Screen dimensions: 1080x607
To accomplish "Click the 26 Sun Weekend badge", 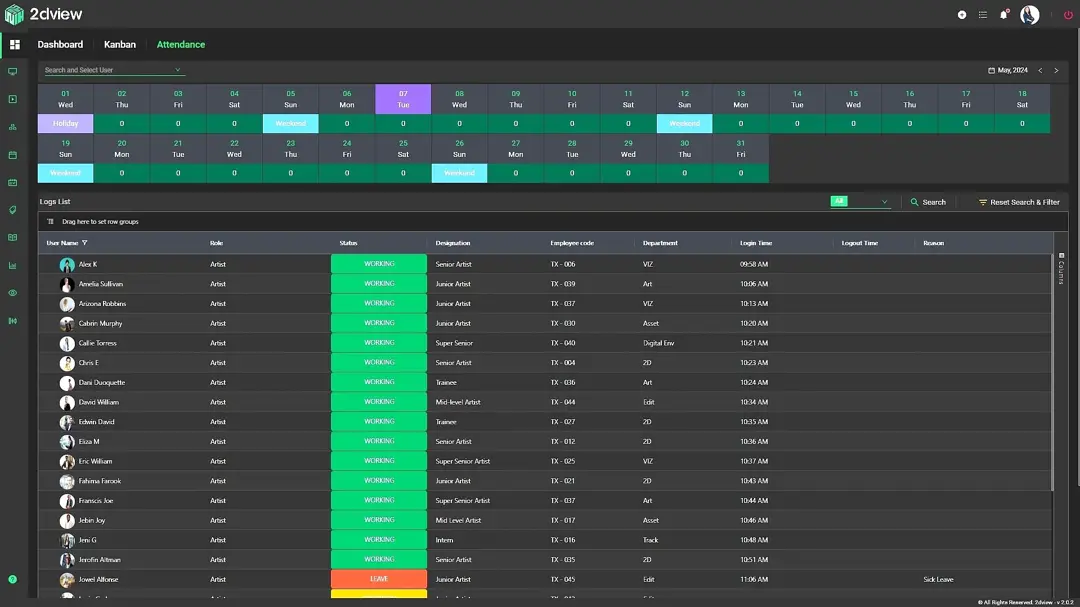I will 459,173.
